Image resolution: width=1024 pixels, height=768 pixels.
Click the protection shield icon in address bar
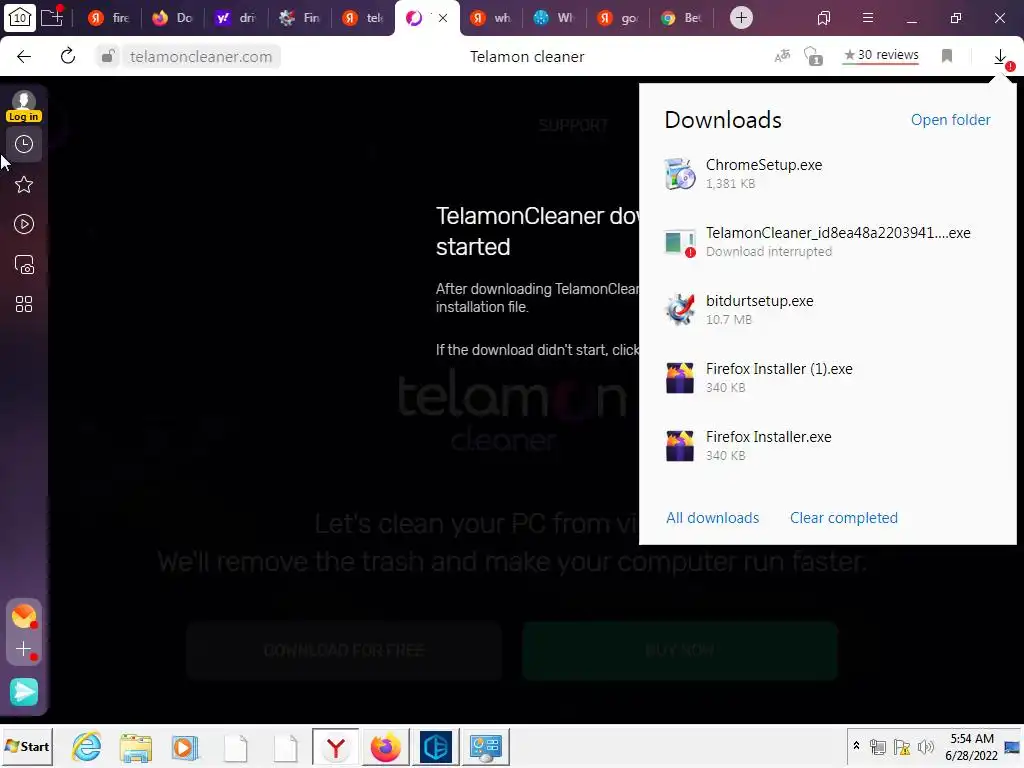813,57
